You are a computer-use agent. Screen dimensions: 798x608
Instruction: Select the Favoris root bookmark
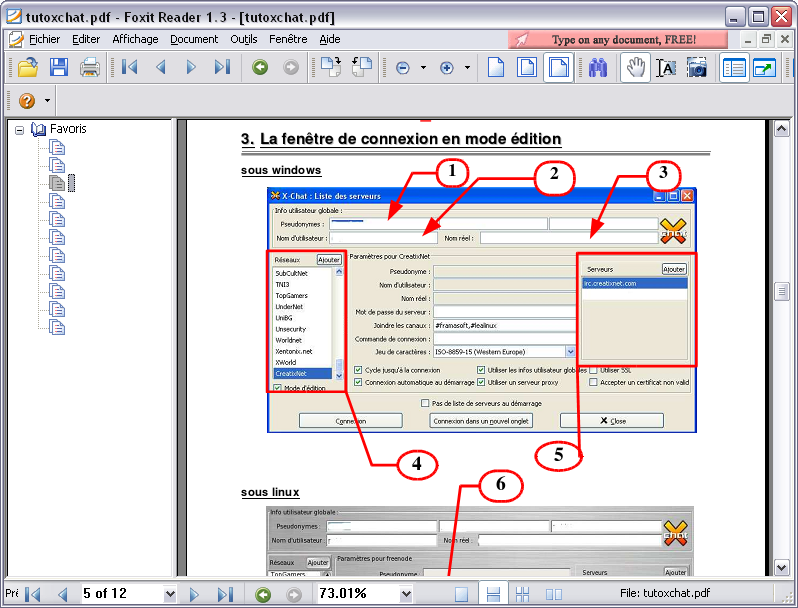tap(68, 129)
